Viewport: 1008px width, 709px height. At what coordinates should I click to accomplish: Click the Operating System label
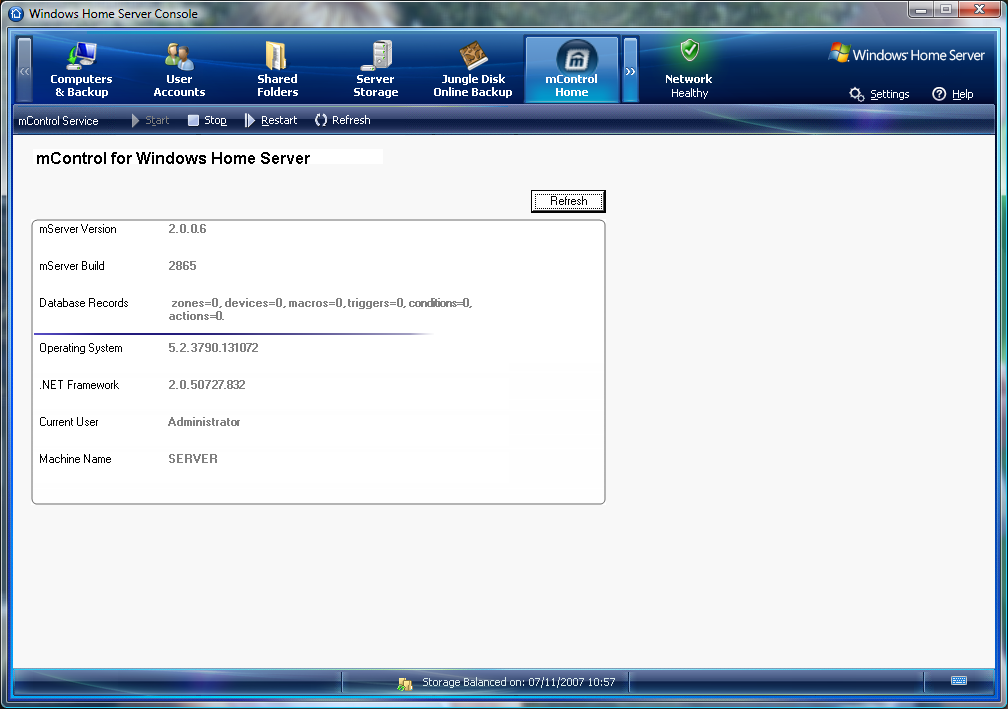coord(80,348)
